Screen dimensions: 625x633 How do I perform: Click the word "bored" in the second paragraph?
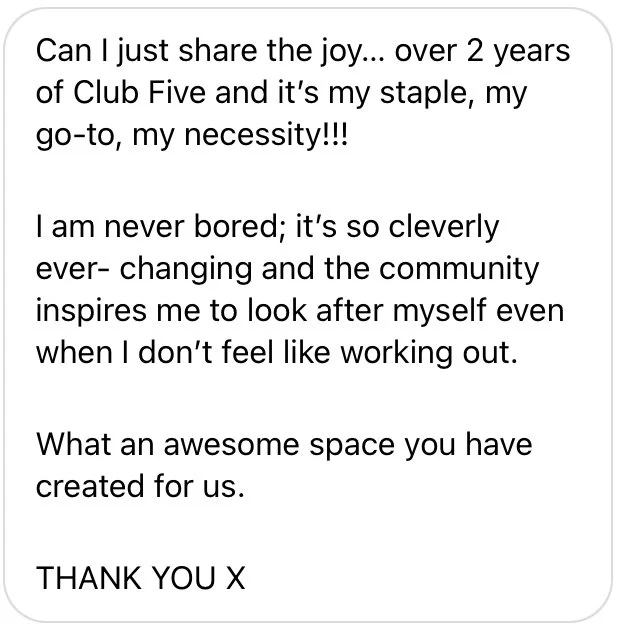tap(211, 226)
